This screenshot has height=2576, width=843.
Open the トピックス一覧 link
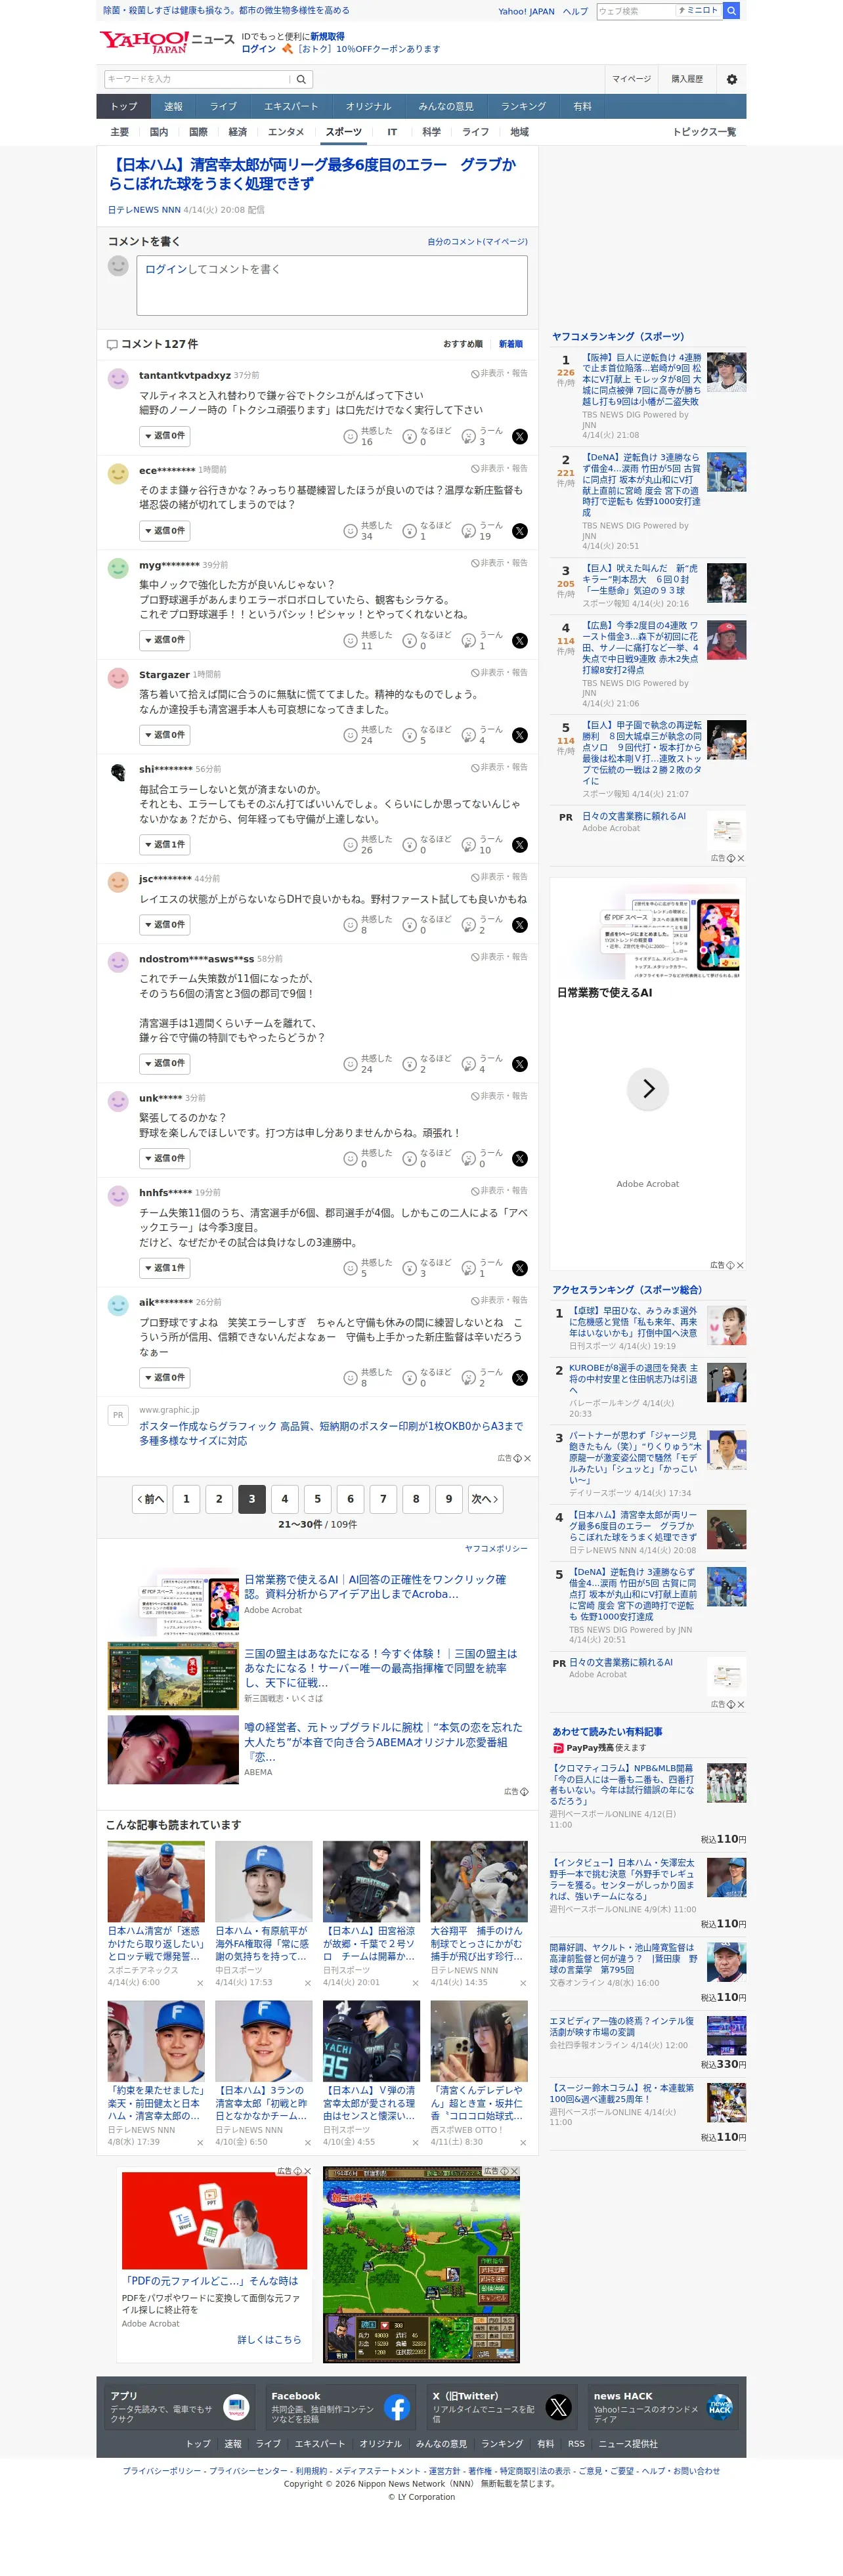coord(704,132)
